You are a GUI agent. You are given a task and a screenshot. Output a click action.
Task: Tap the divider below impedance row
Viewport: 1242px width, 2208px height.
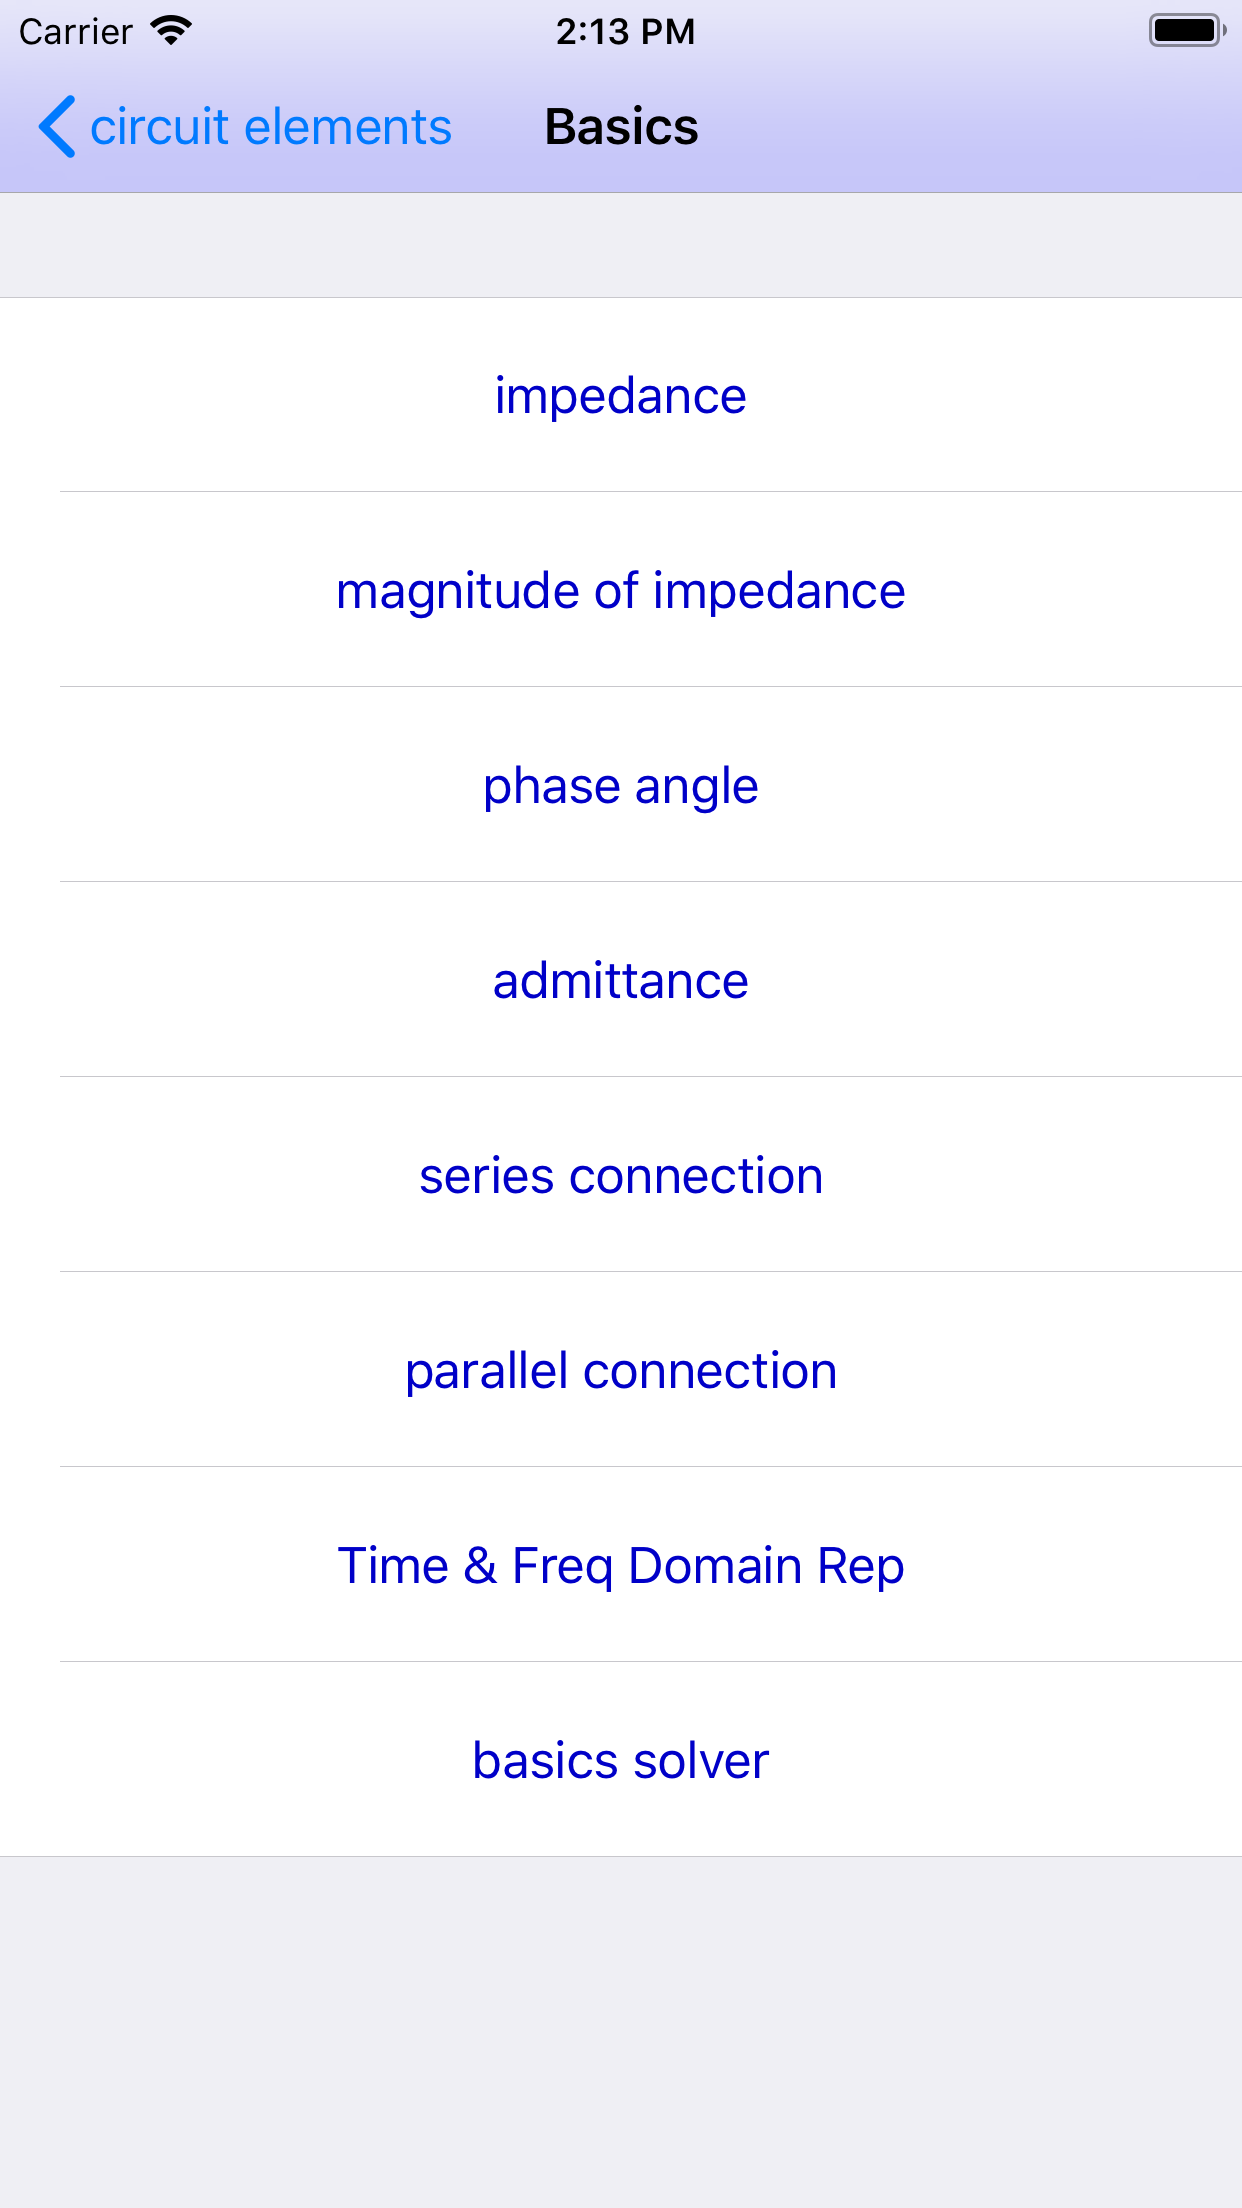(620, 490)
